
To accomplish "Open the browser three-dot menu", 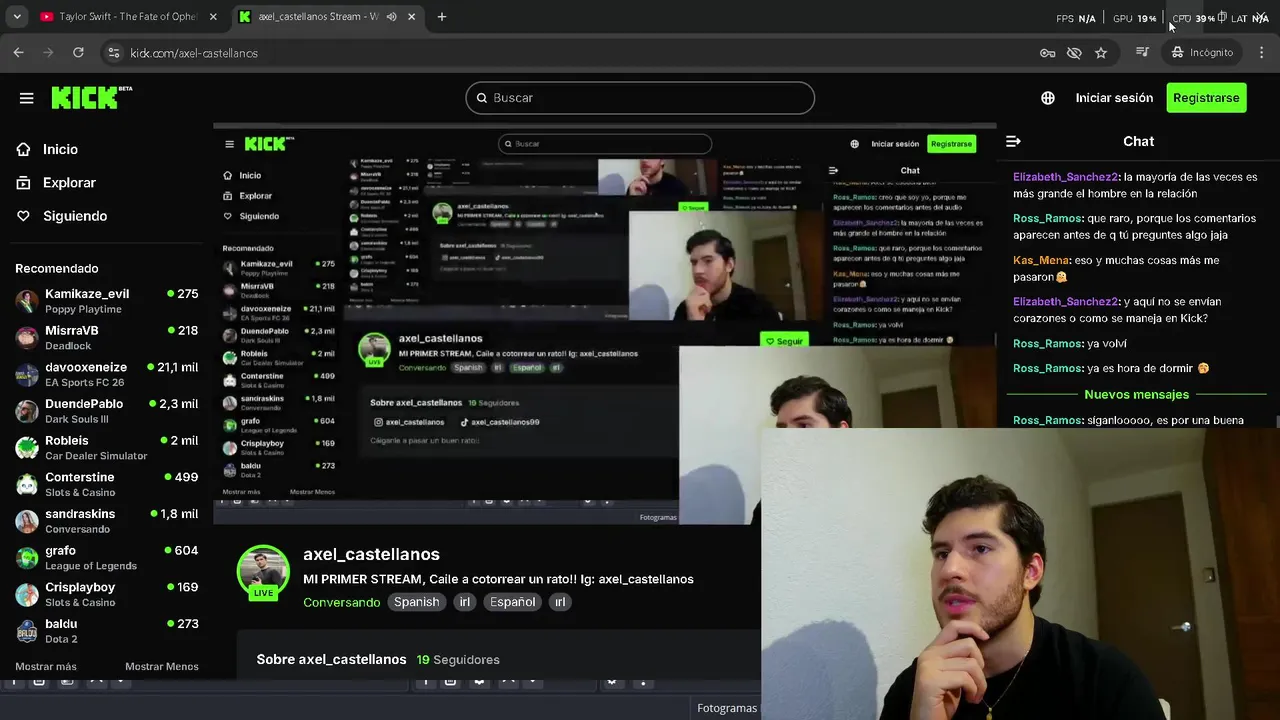I will [x=1262, y=53].
